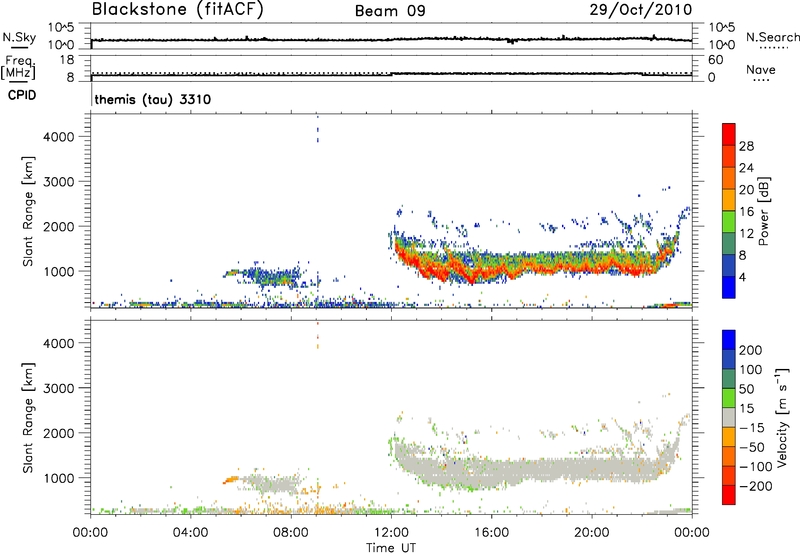Click the velocity panel 'Slant Range [km]' label

(x=28, y=417)
